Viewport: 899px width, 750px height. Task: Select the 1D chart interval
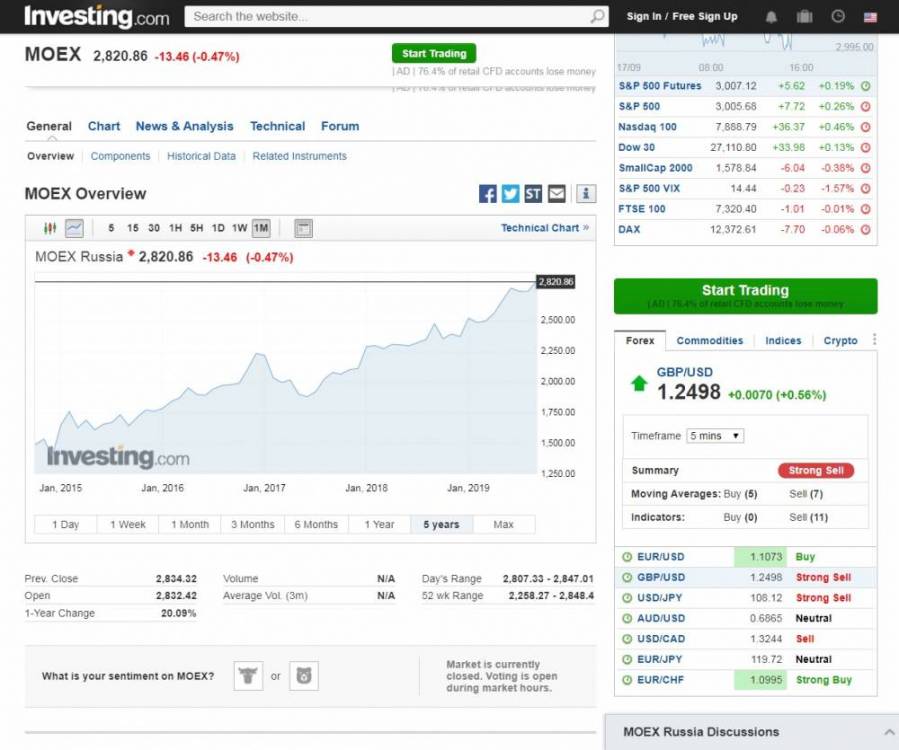[218, 228]
